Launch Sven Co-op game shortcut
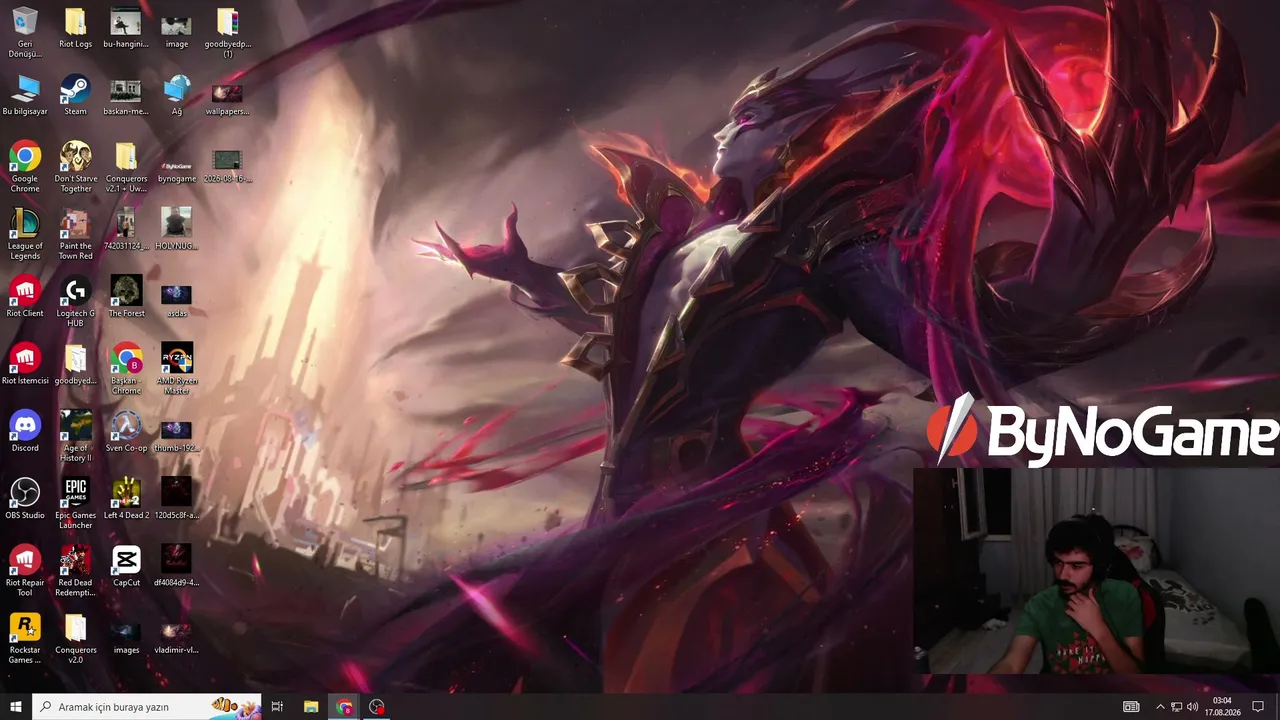Viewport: 1280px width, 720px height. (x=126, y=426)
